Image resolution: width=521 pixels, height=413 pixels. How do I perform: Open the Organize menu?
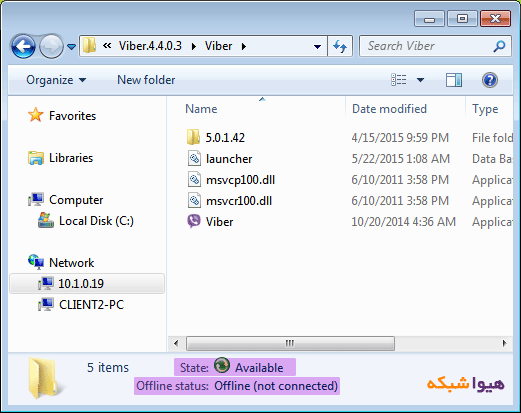tap(56, 80)
